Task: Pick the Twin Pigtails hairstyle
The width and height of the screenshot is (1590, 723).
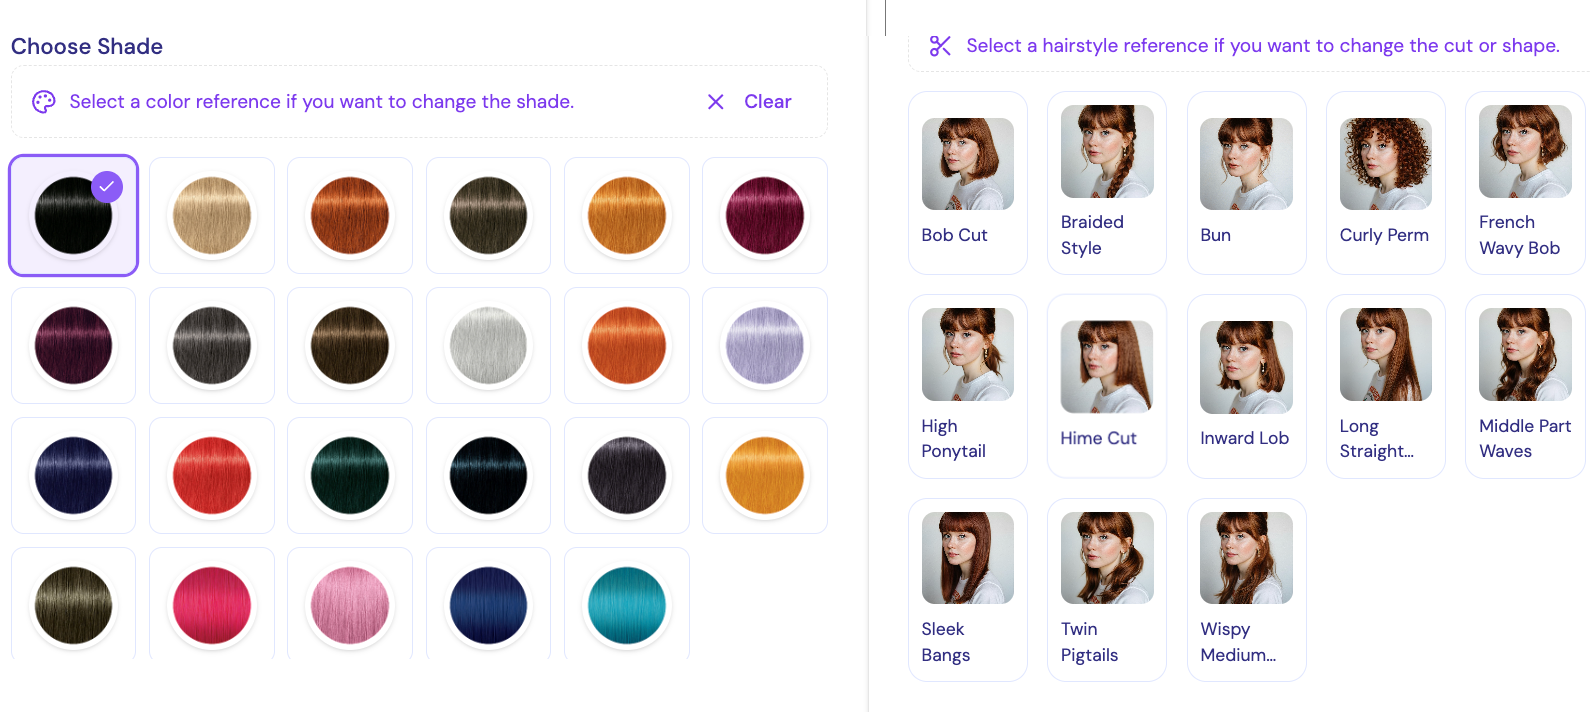Action: coord(1107,590)
